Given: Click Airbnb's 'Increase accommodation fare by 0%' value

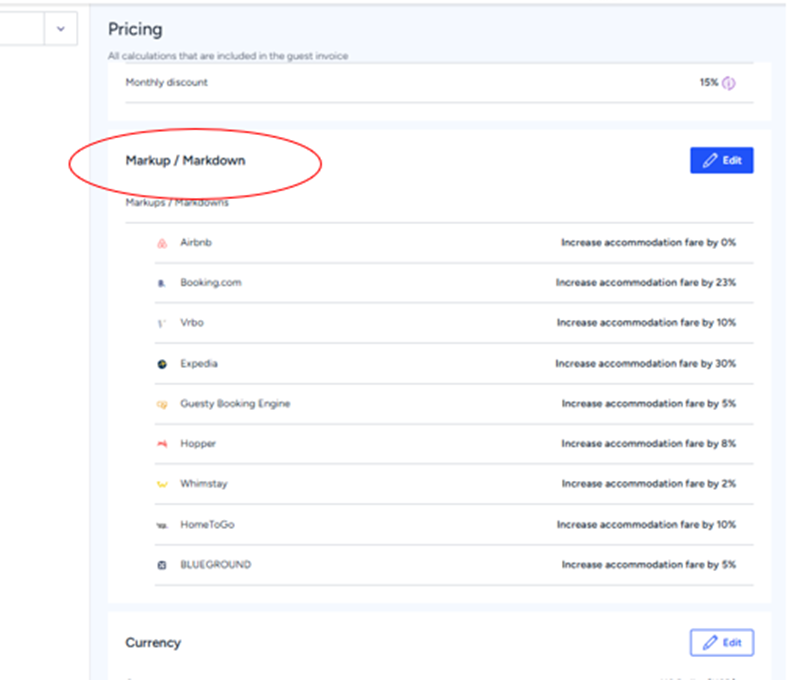Looking at the screenshot, I should 649,243.
